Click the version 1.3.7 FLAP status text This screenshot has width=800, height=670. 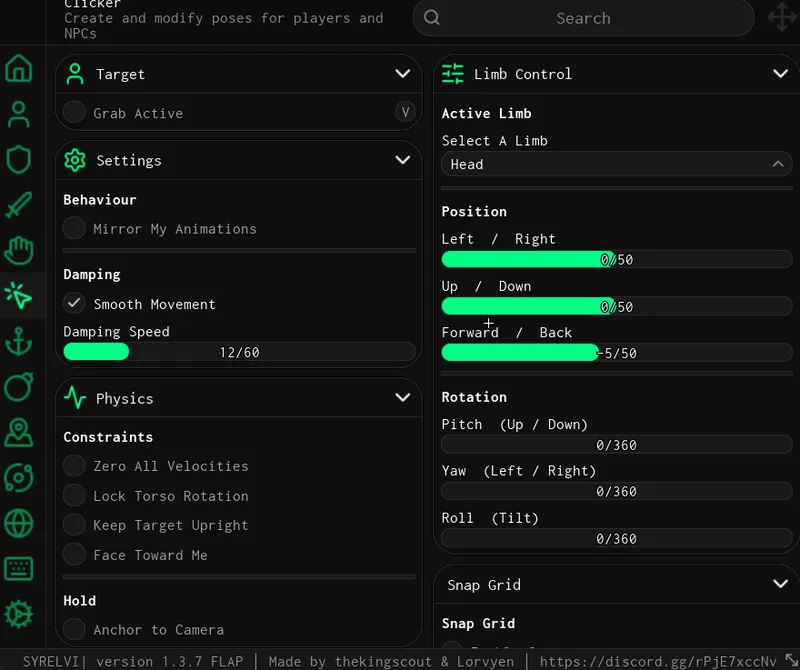(169, 661)
